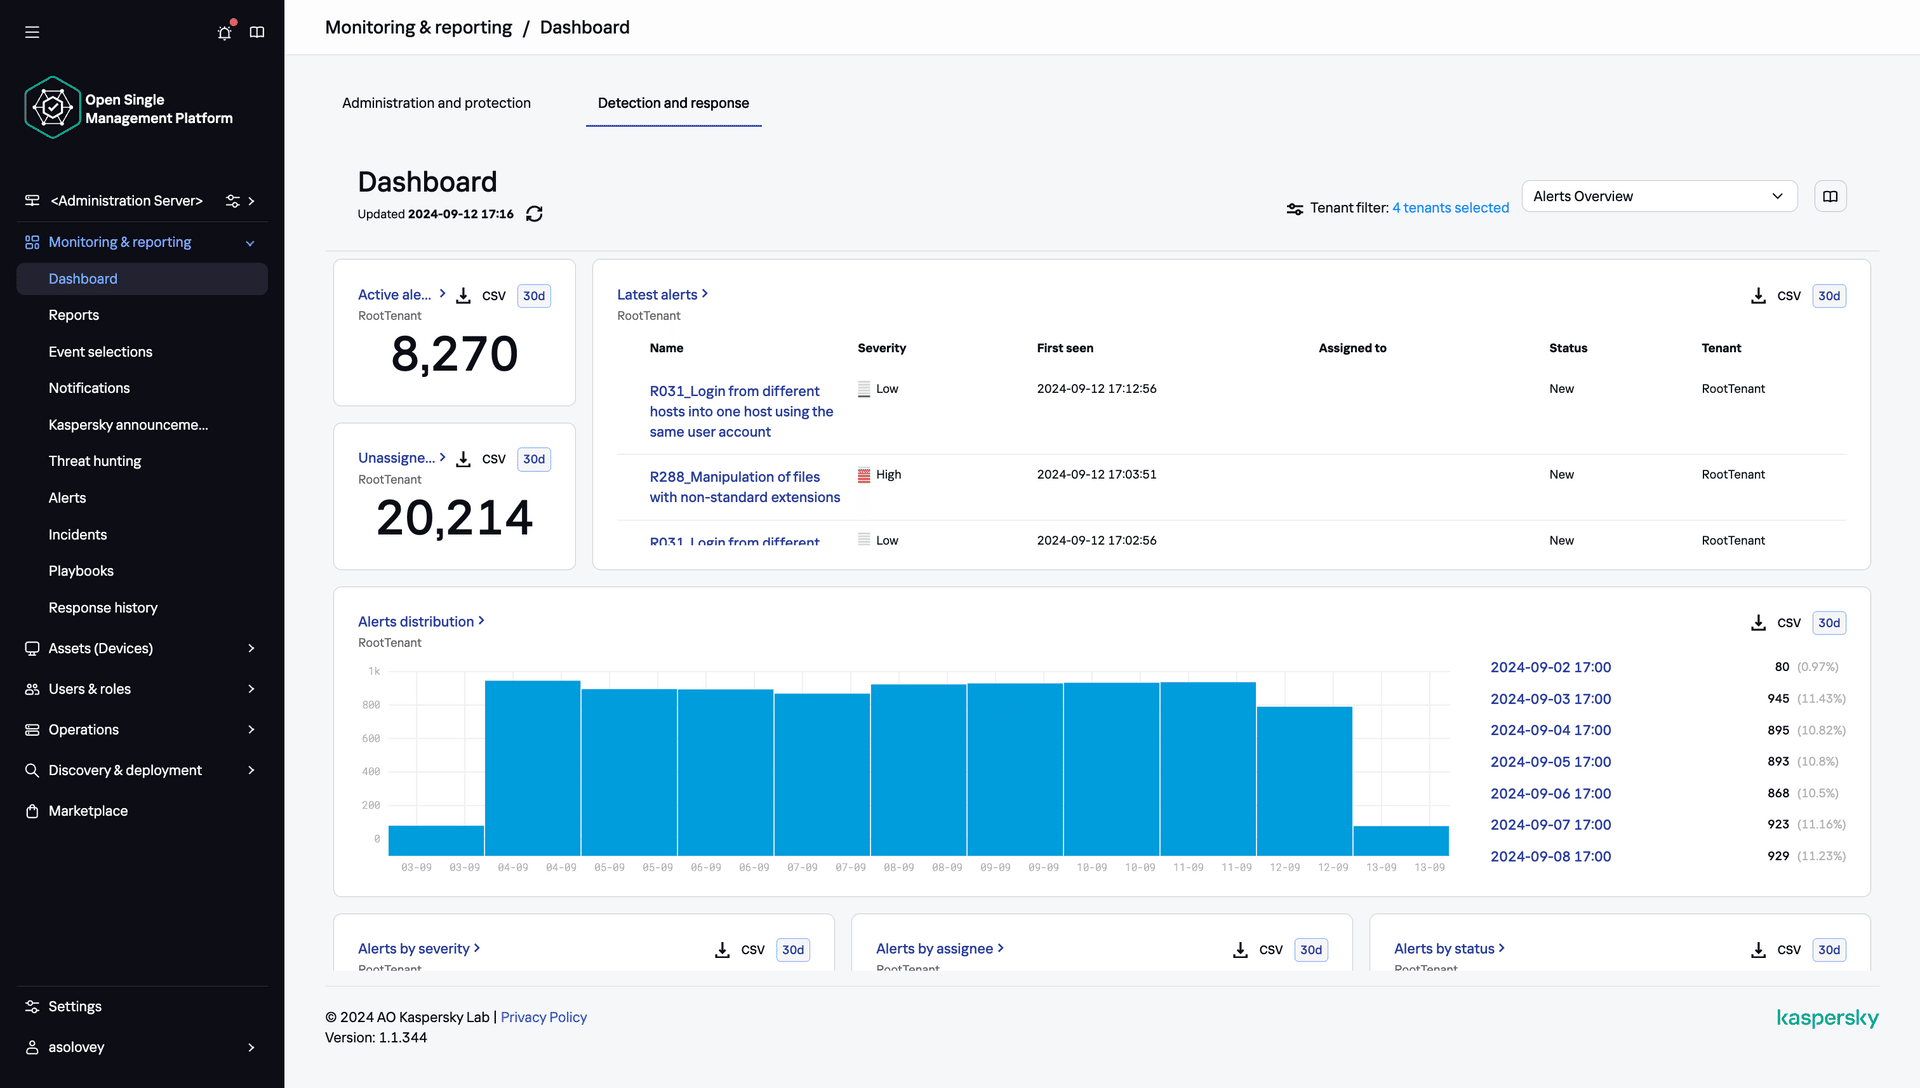
Task: Select the Detection and response tab
Action: 673,103
